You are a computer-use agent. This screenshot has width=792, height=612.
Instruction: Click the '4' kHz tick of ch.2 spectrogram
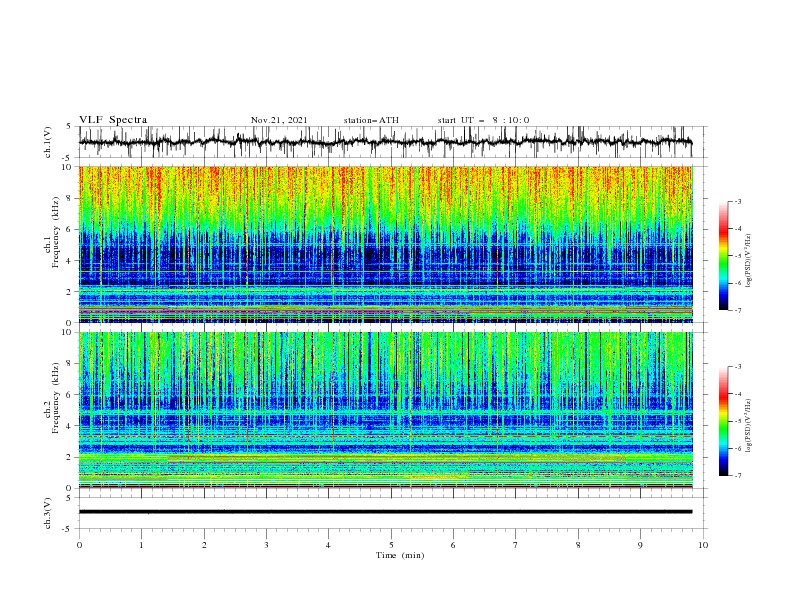(70, 426)
